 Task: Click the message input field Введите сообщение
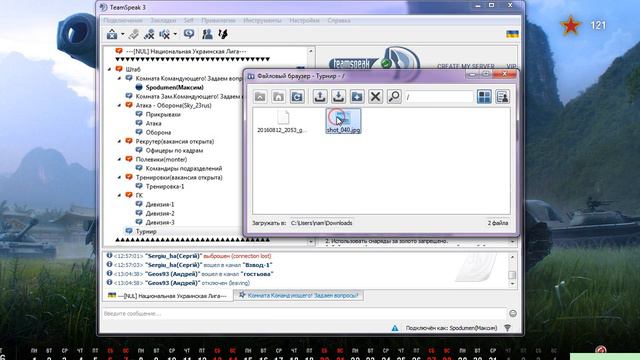point(304,313)
